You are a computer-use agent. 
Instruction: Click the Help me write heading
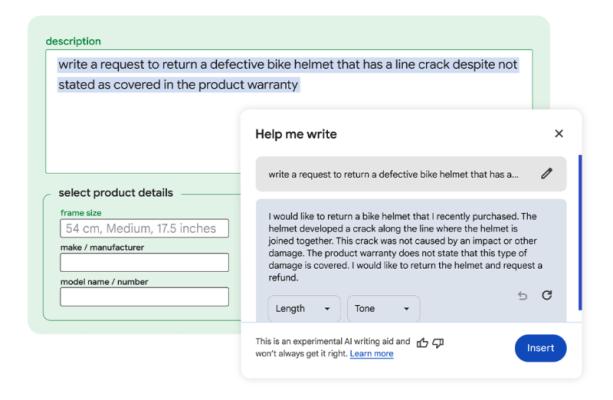coord(296,134)
